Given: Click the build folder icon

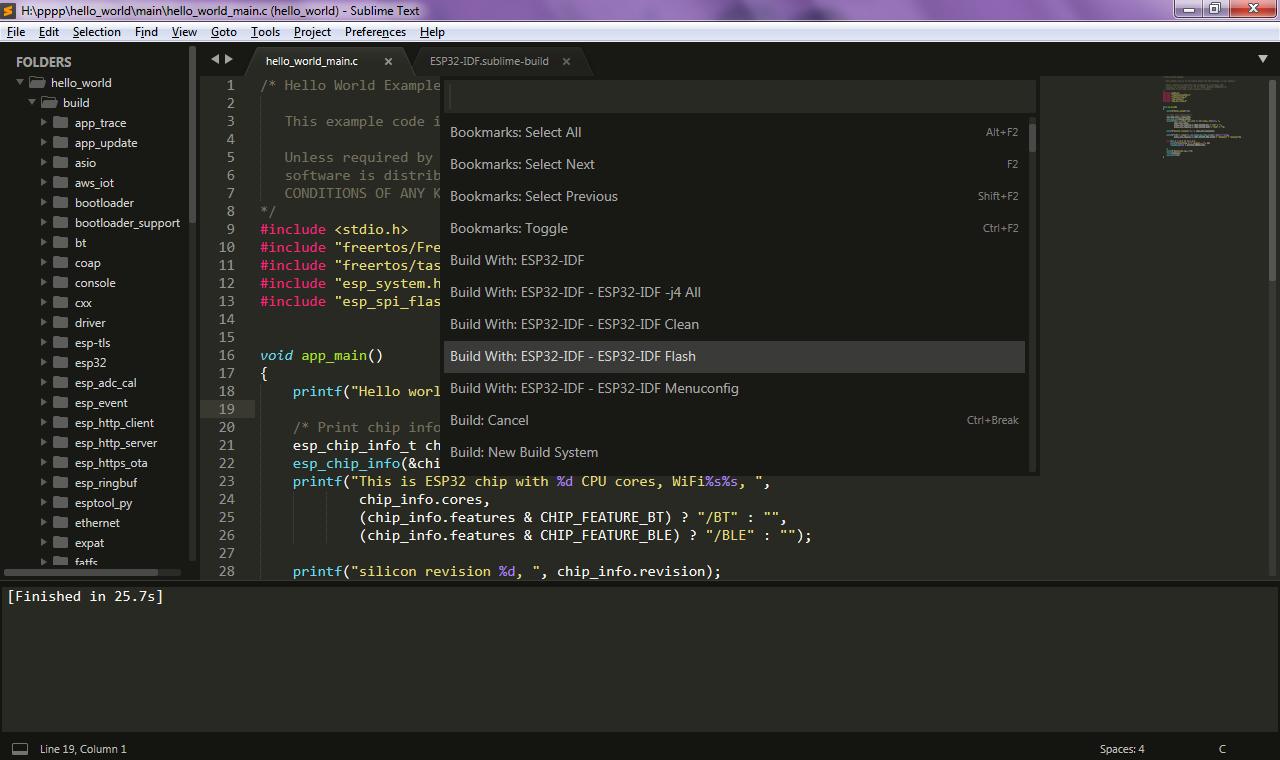Looking at the screenshot, I should click(x=49, y=103).
